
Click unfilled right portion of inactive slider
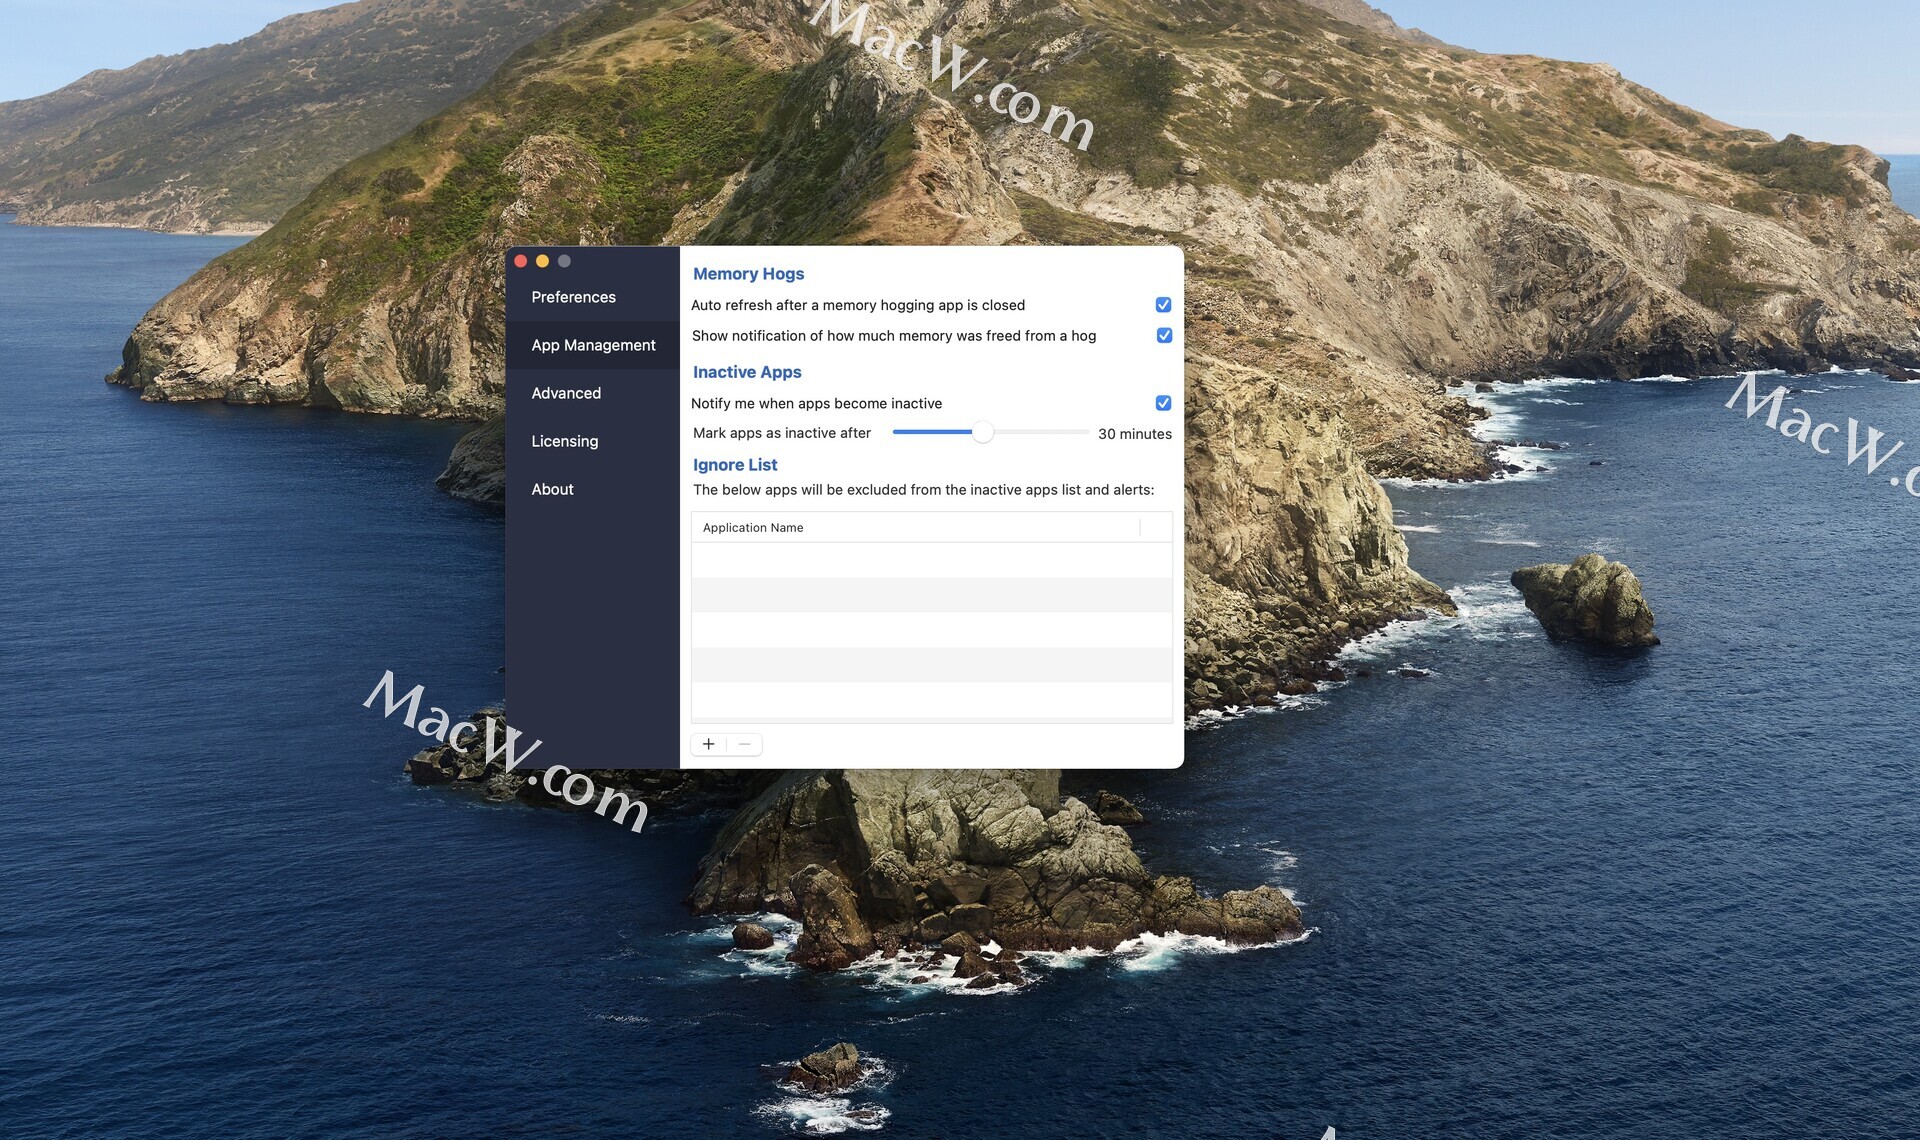1040,432
